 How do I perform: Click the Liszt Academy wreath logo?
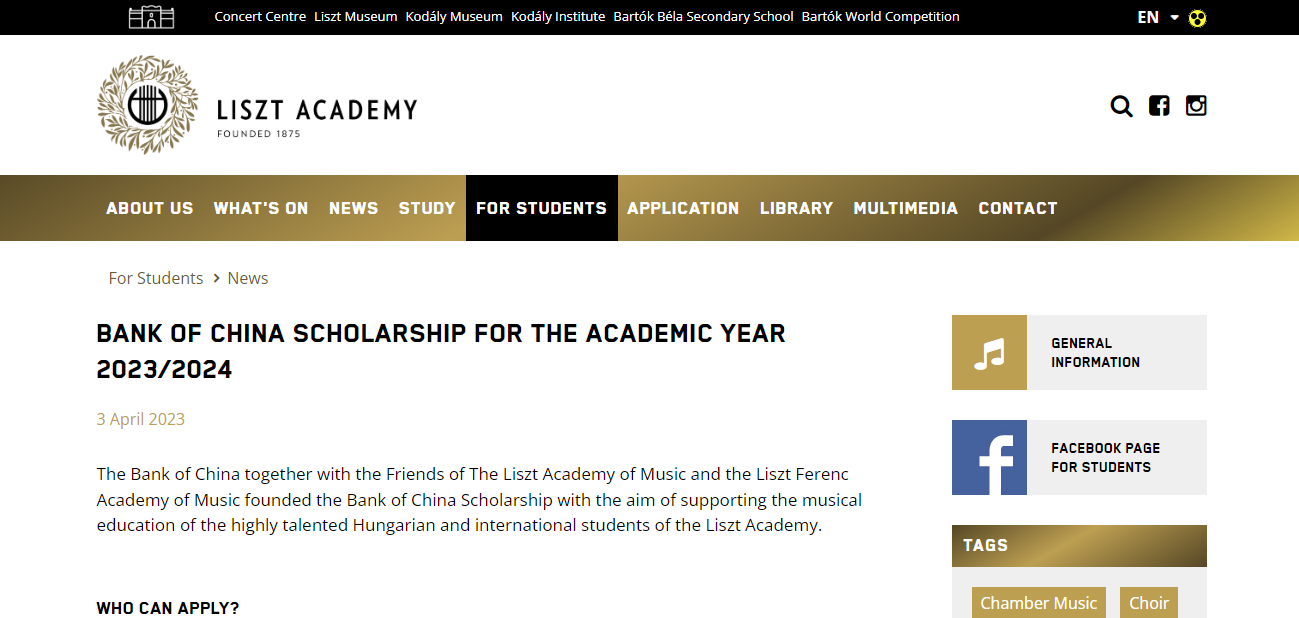point(147,105)
